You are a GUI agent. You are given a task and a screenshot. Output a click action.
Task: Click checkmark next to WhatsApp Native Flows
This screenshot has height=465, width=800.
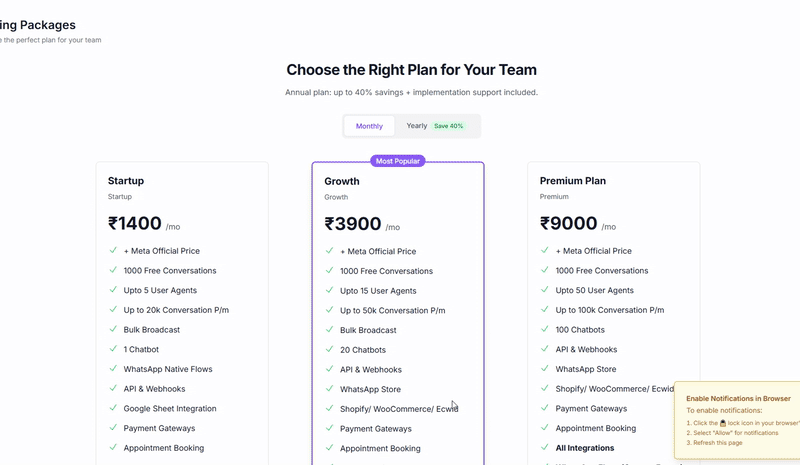[113, 369]
